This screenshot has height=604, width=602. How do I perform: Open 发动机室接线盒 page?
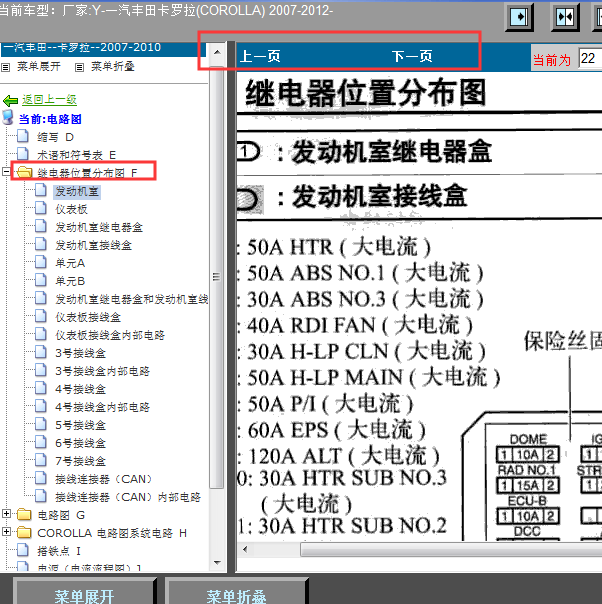click(x=94, y=245)
